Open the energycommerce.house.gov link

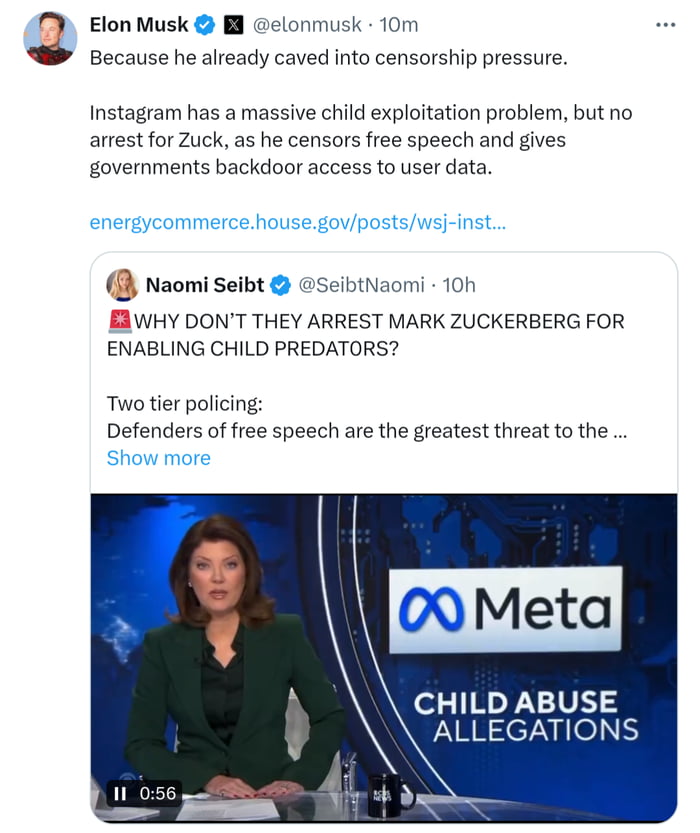click(297, 221)
